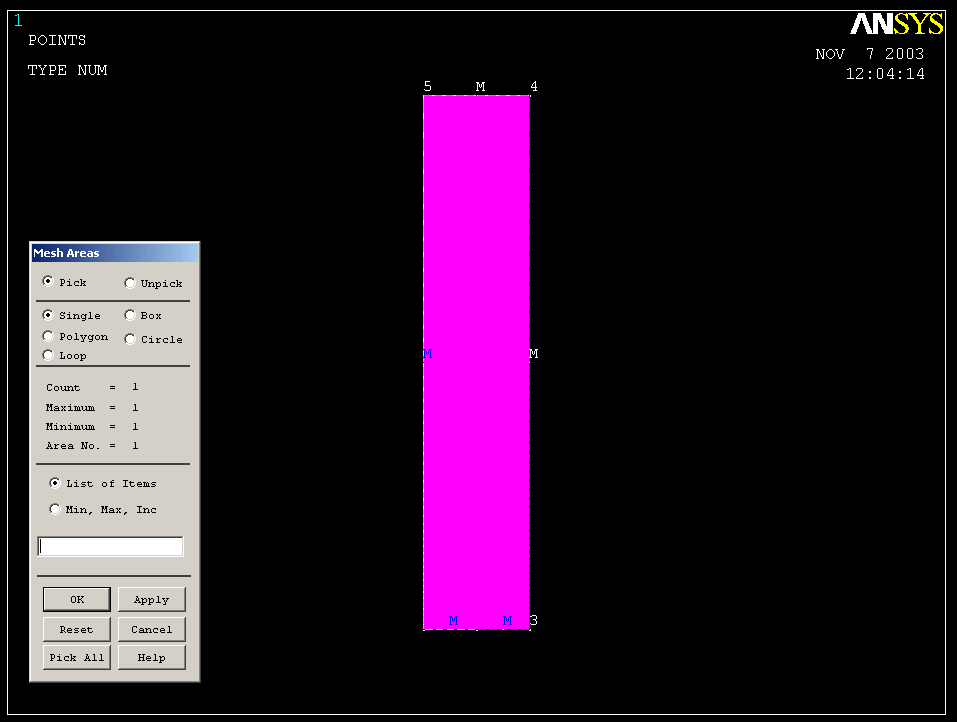The image size is (957, 722).
Task: Click keypoint label 3
Action: tap(533, 620)
